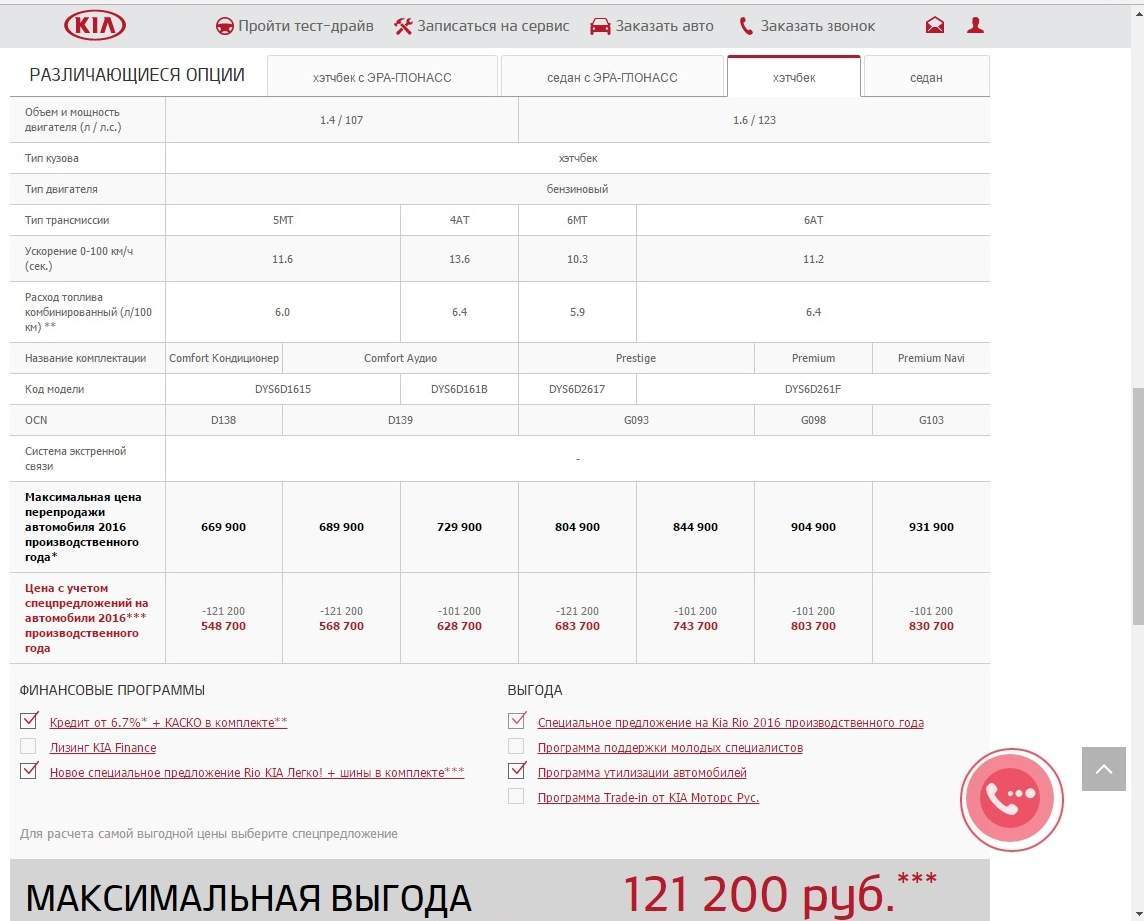Image resolution: width=1144 pixels, height=921 pixels.
Task: Open Заказать авто link
Action: pos(665,26)
